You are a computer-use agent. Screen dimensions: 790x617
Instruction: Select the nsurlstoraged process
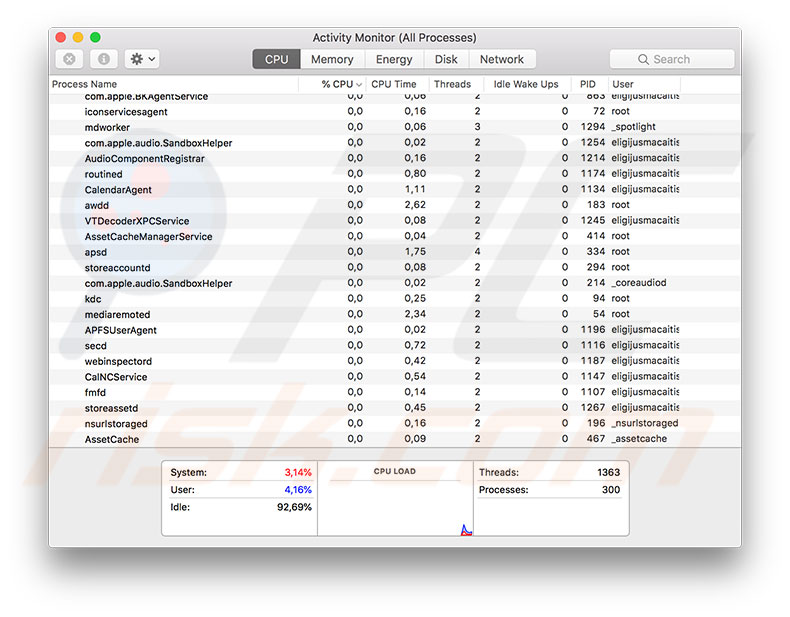point(395,424)
